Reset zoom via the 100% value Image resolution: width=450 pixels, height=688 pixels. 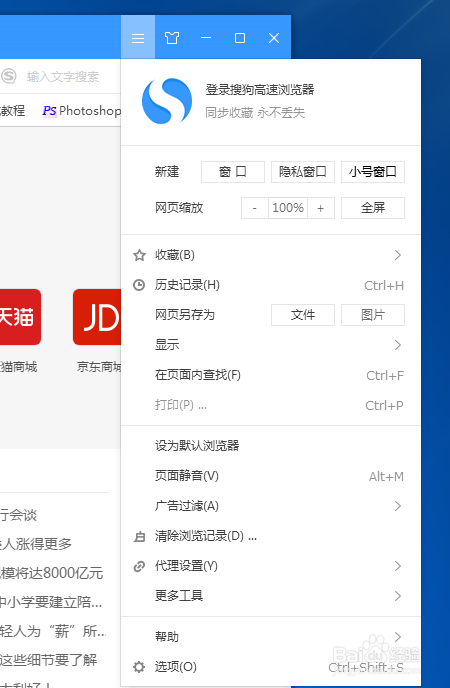288,208
